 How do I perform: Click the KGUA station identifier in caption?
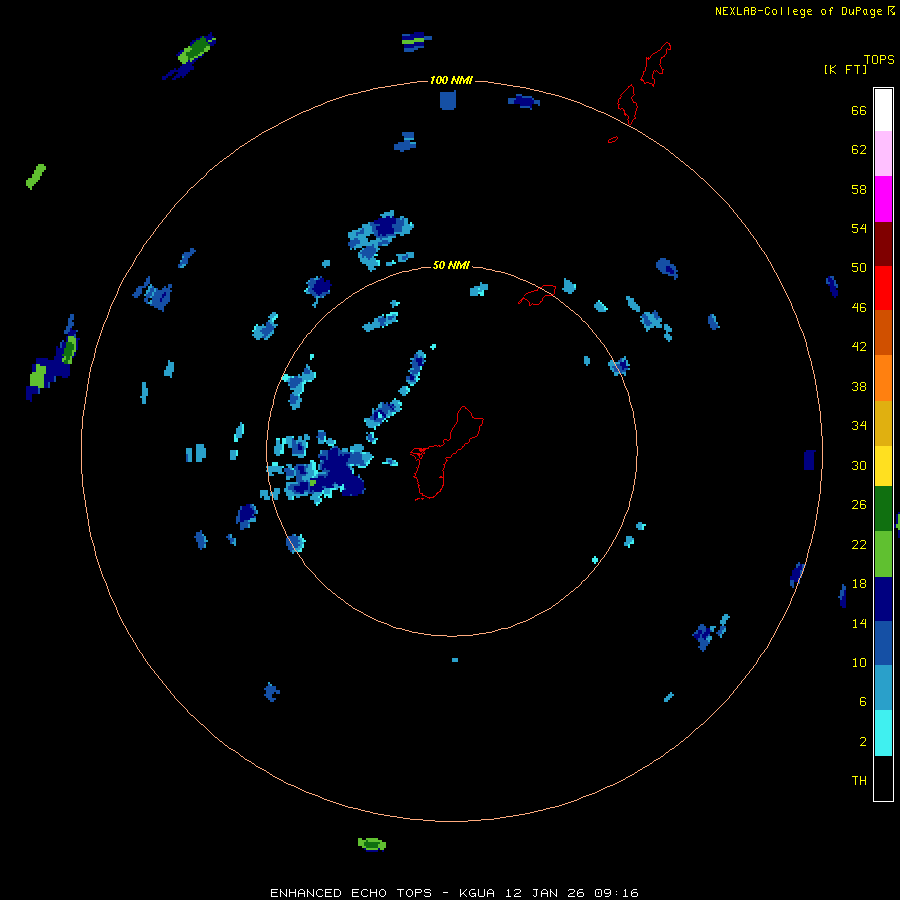click(476, 893)
